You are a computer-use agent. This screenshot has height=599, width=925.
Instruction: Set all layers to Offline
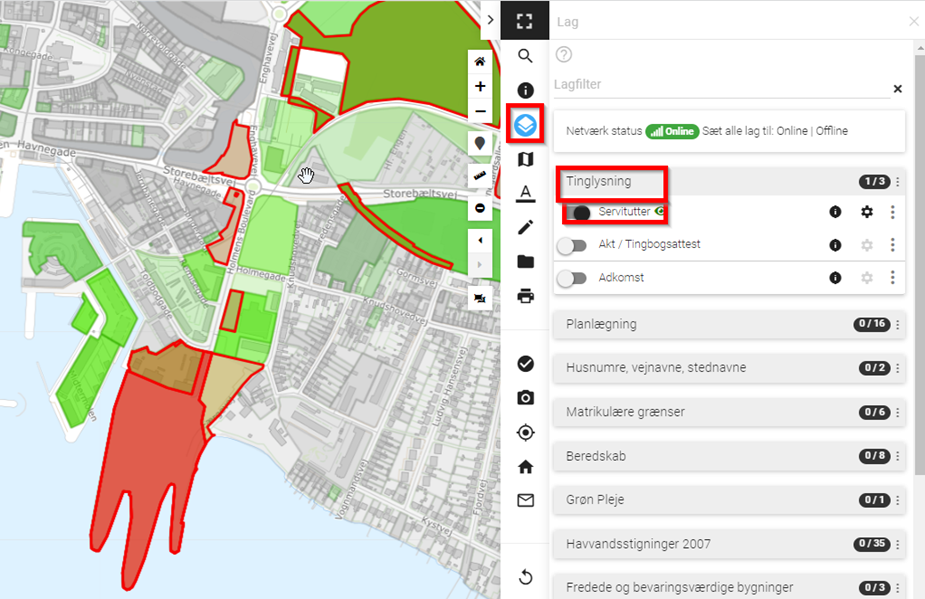point(832,131)
